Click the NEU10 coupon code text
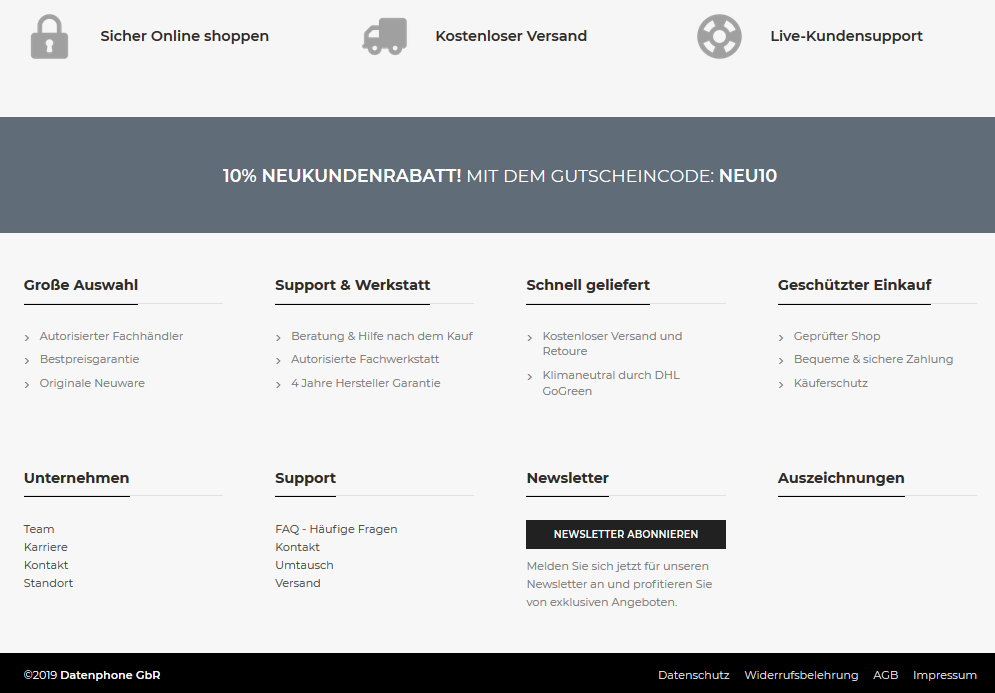Viewport: 995px width, 693px height. [748, 176]
